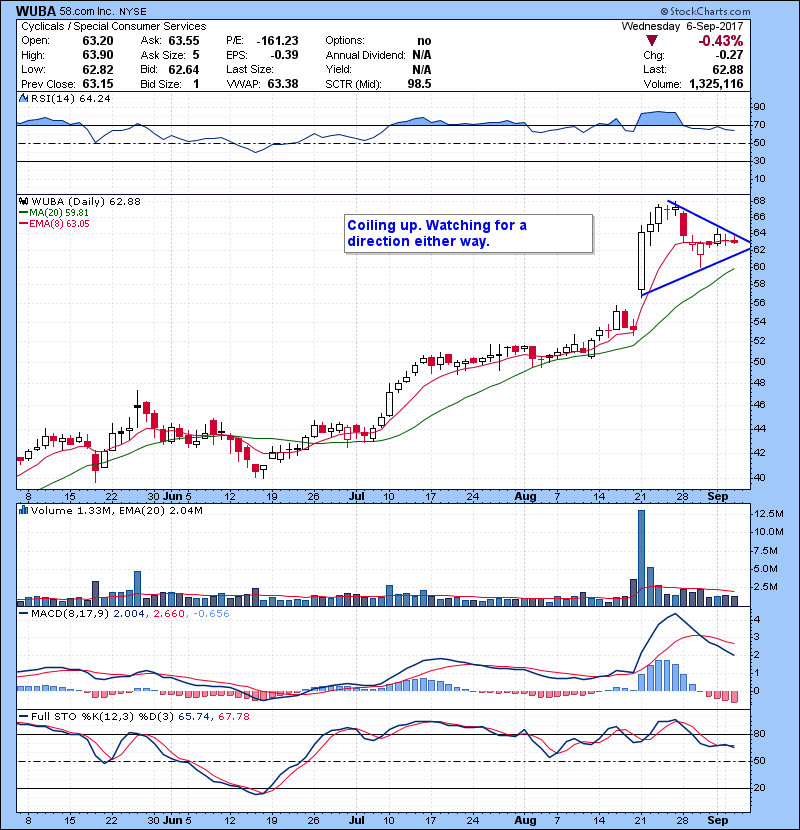Click the candlestick icon beside WUBA (Daily)

(23, 201)
